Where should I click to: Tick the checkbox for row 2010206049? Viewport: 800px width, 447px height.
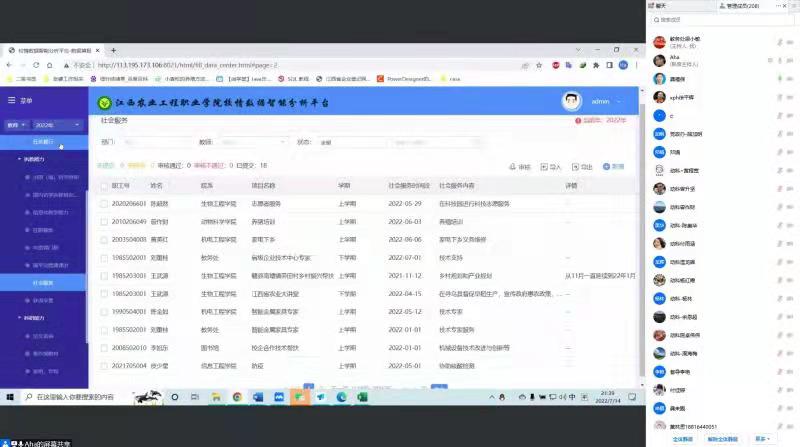[102, 222]
